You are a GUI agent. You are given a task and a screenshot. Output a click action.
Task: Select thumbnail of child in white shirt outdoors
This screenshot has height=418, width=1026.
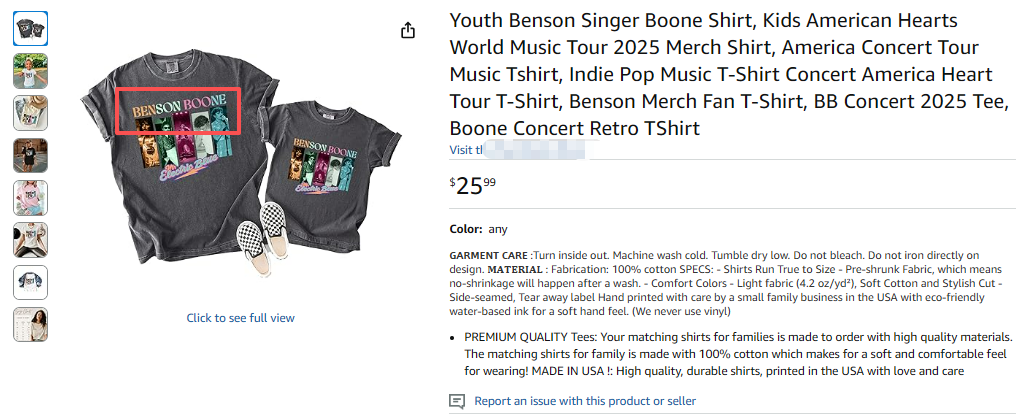30,71
